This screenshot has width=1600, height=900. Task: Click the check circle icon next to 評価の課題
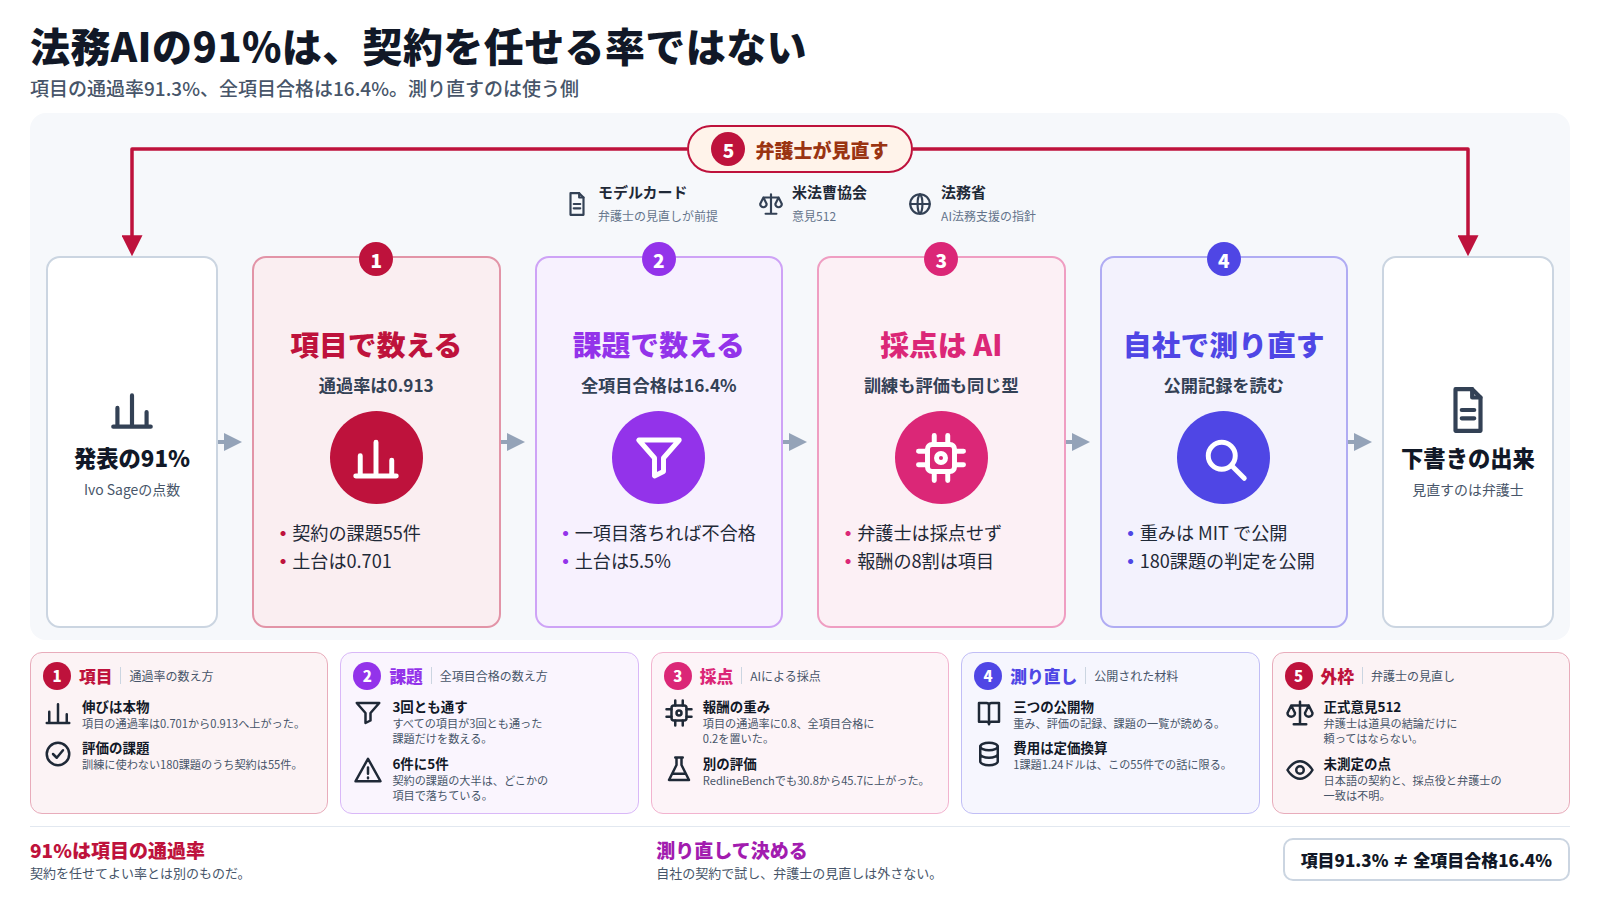tap(58, 754)
